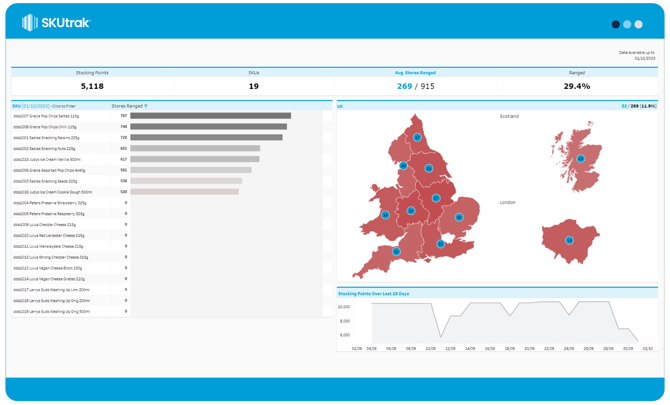Click the SKUtrak logo in the header
This screenshot has height=405, width=670.
click(56, 22)
